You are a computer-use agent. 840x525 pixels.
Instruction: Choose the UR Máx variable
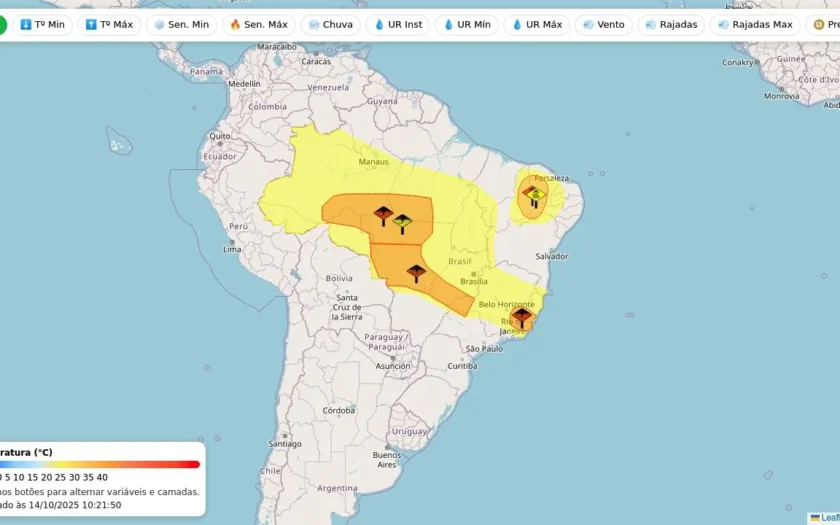(x=537, y=25)
